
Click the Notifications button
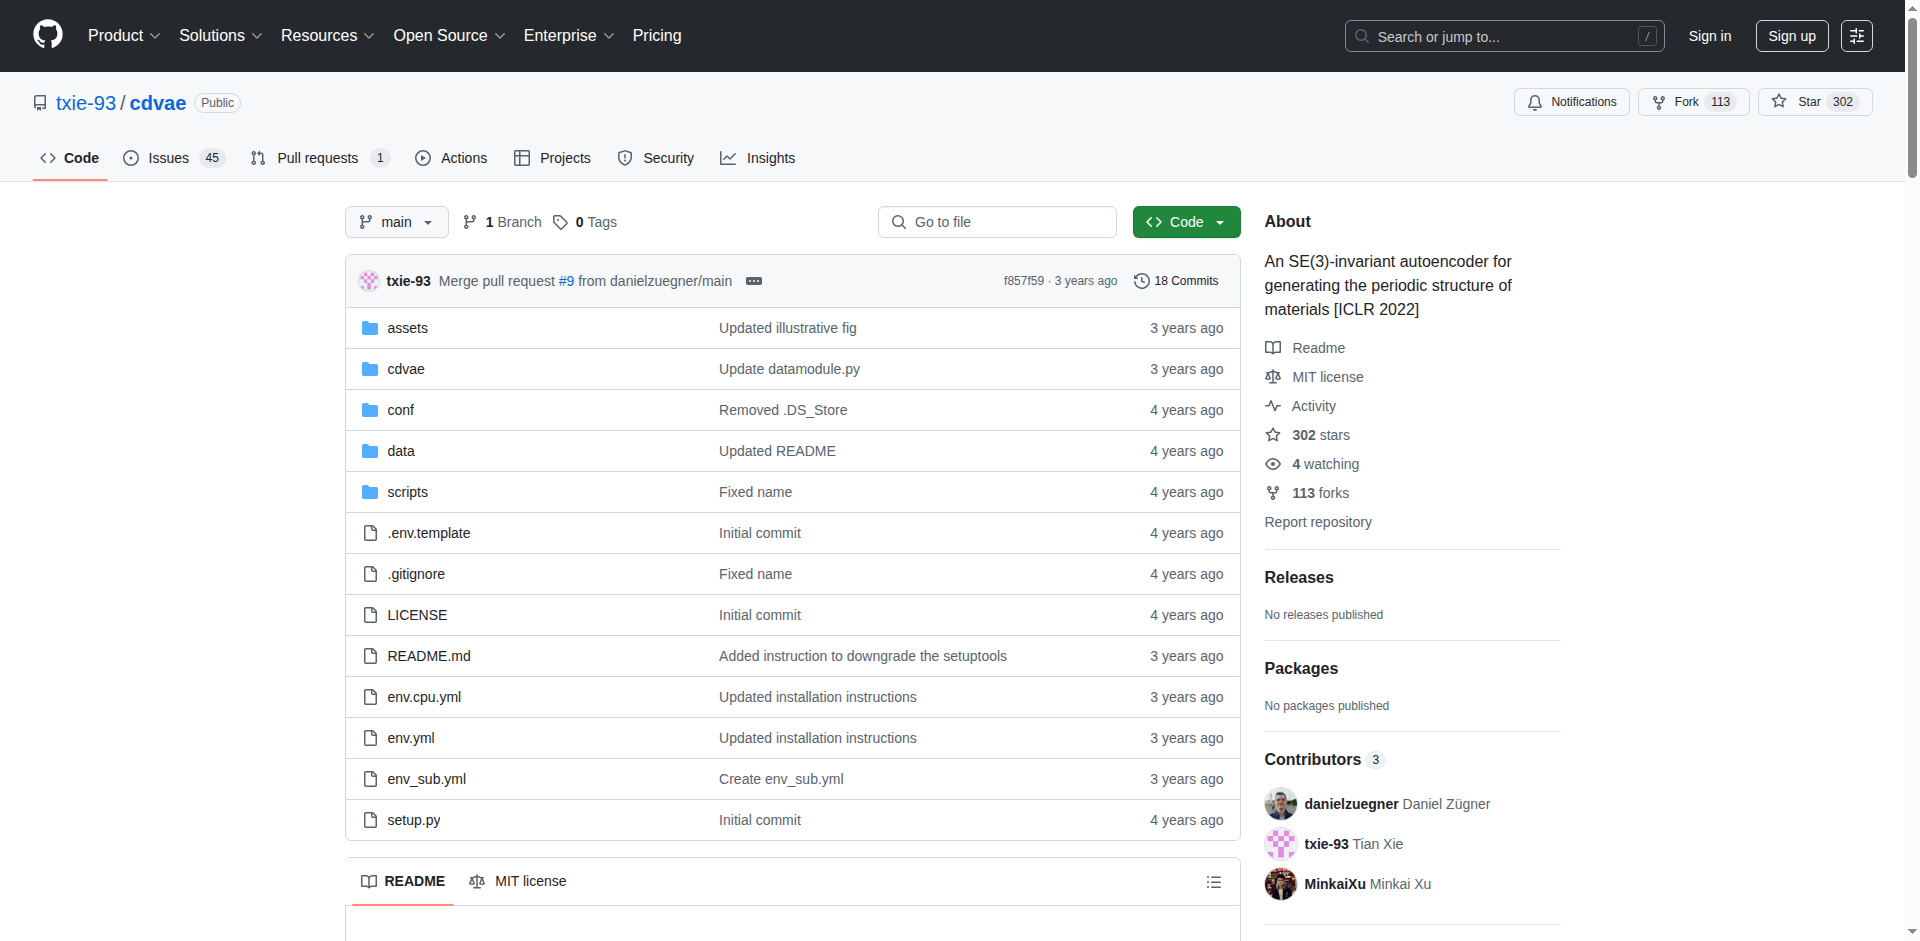pyautogui.click(x=1572, y=102)
